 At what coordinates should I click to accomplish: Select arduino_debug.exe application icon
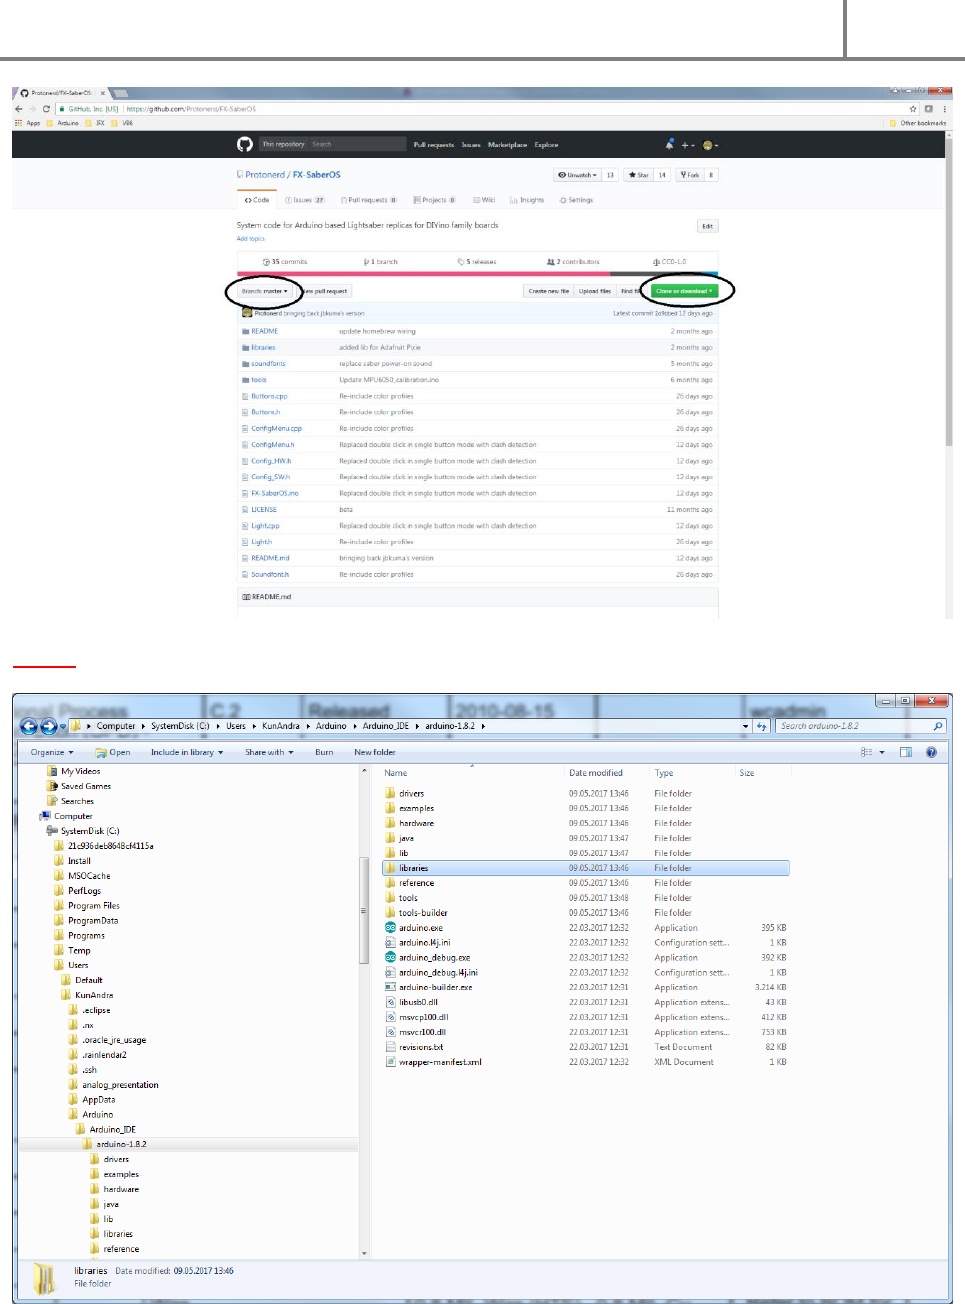(390, 957)
